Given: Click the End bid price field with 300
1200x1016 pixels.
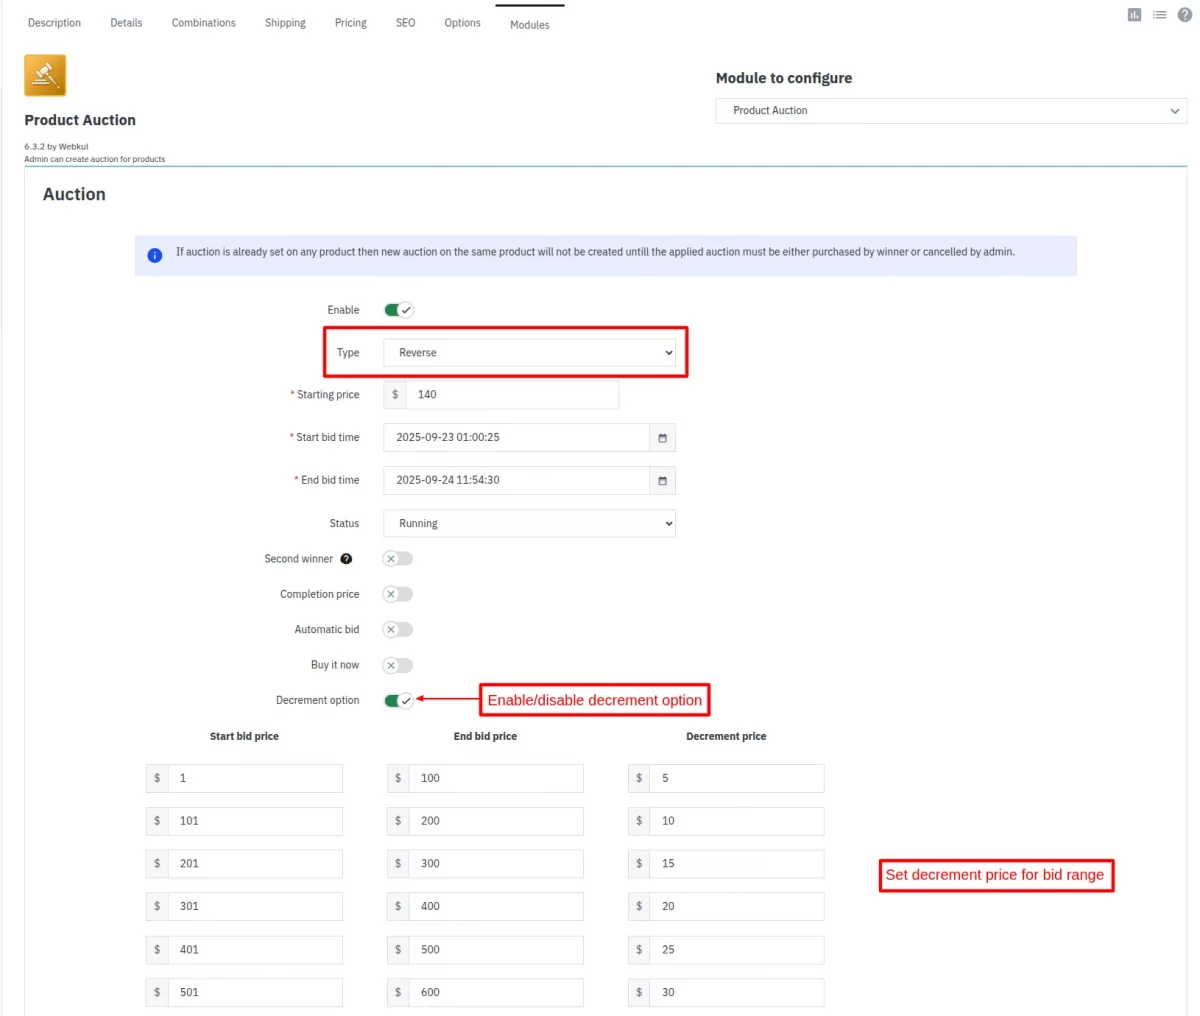Looking at the screenshot, I should pyautogui.click(x=496, y=864).
